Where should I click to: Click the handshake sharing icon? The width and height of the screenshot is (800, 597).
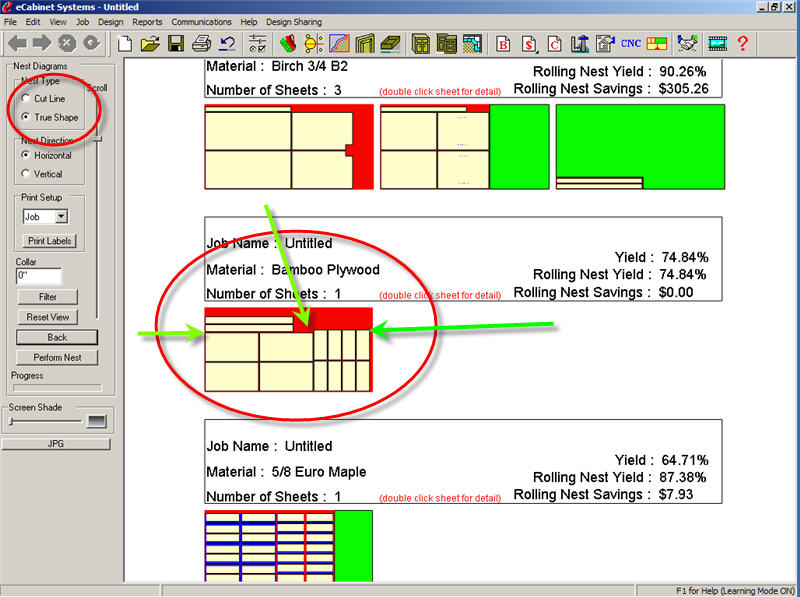pos(687,44)
